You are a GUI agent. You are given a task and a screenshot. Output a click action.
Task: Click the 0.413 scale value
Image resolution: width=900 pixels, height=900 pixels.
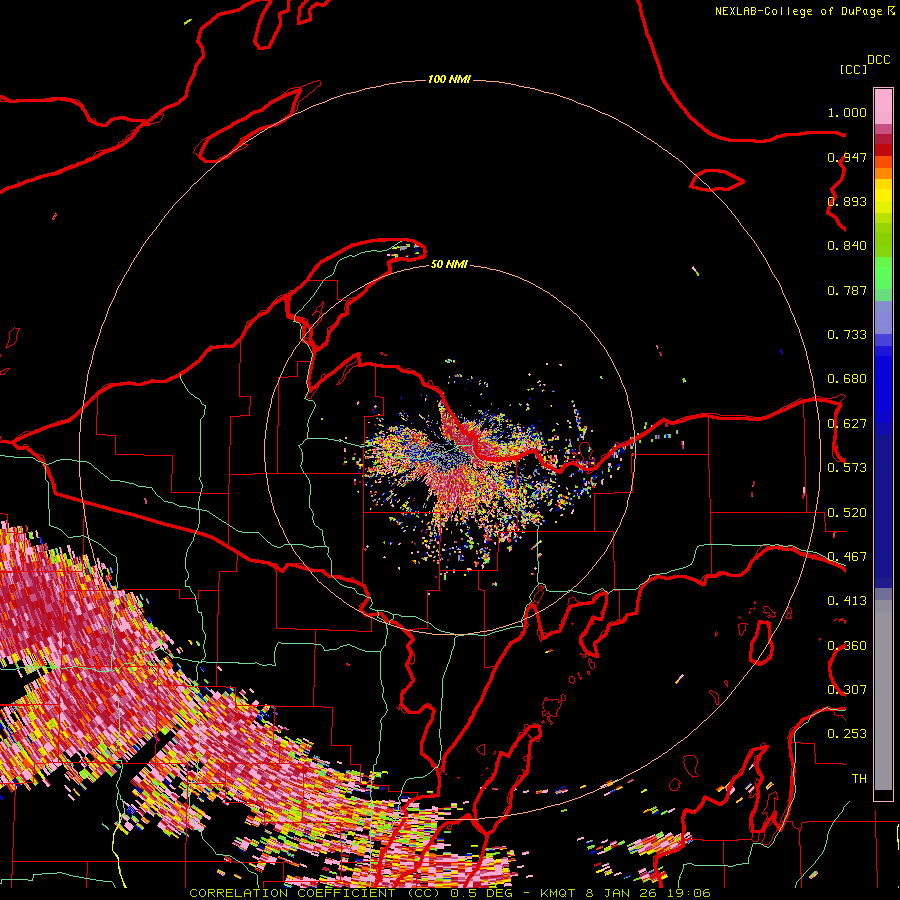(847, 601)
